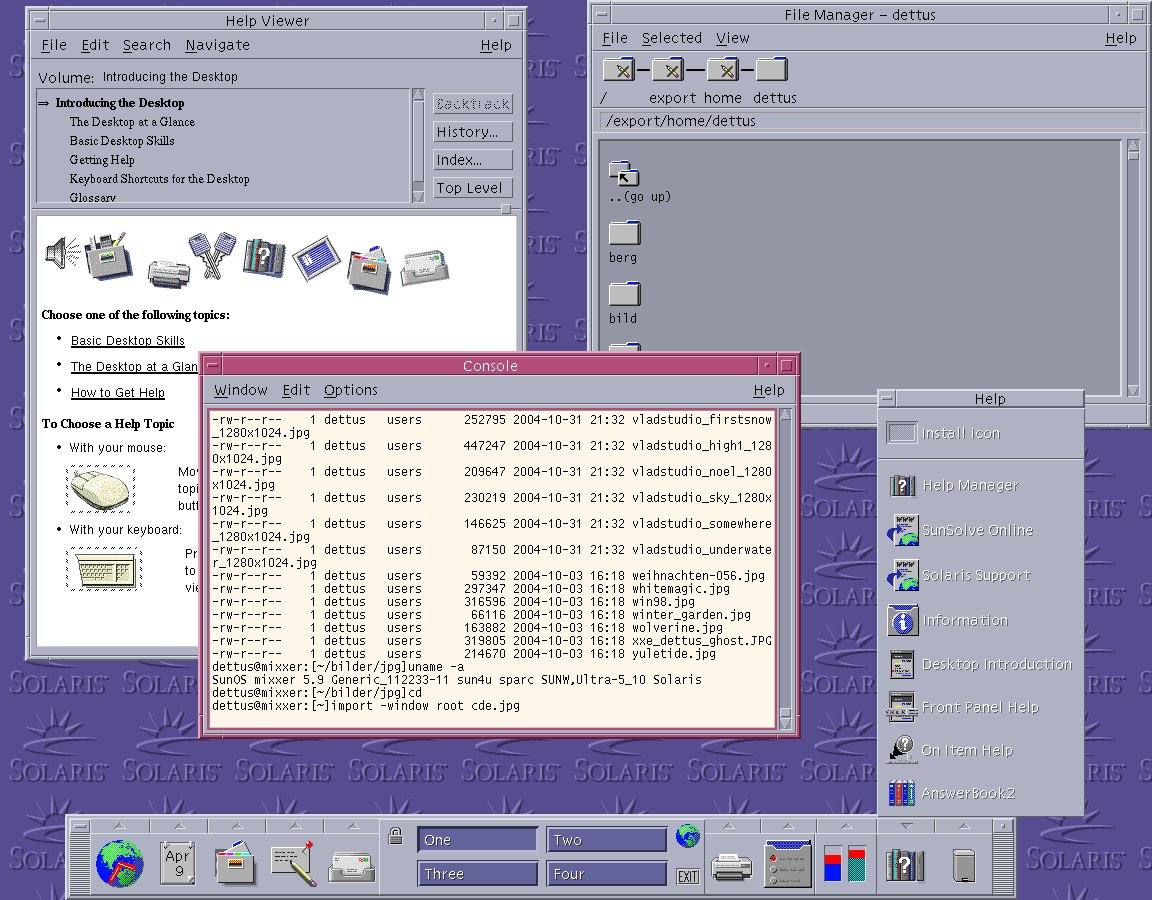
Task: Open the berg folder in File Manager
Action: tap(624, 234)
